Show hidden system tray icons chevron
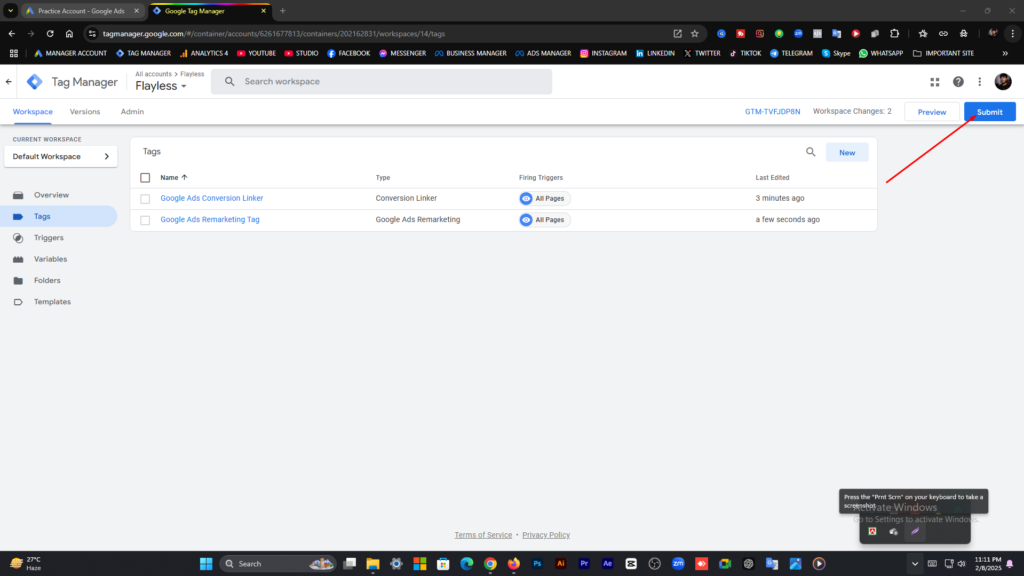 (x=914, y=564)
